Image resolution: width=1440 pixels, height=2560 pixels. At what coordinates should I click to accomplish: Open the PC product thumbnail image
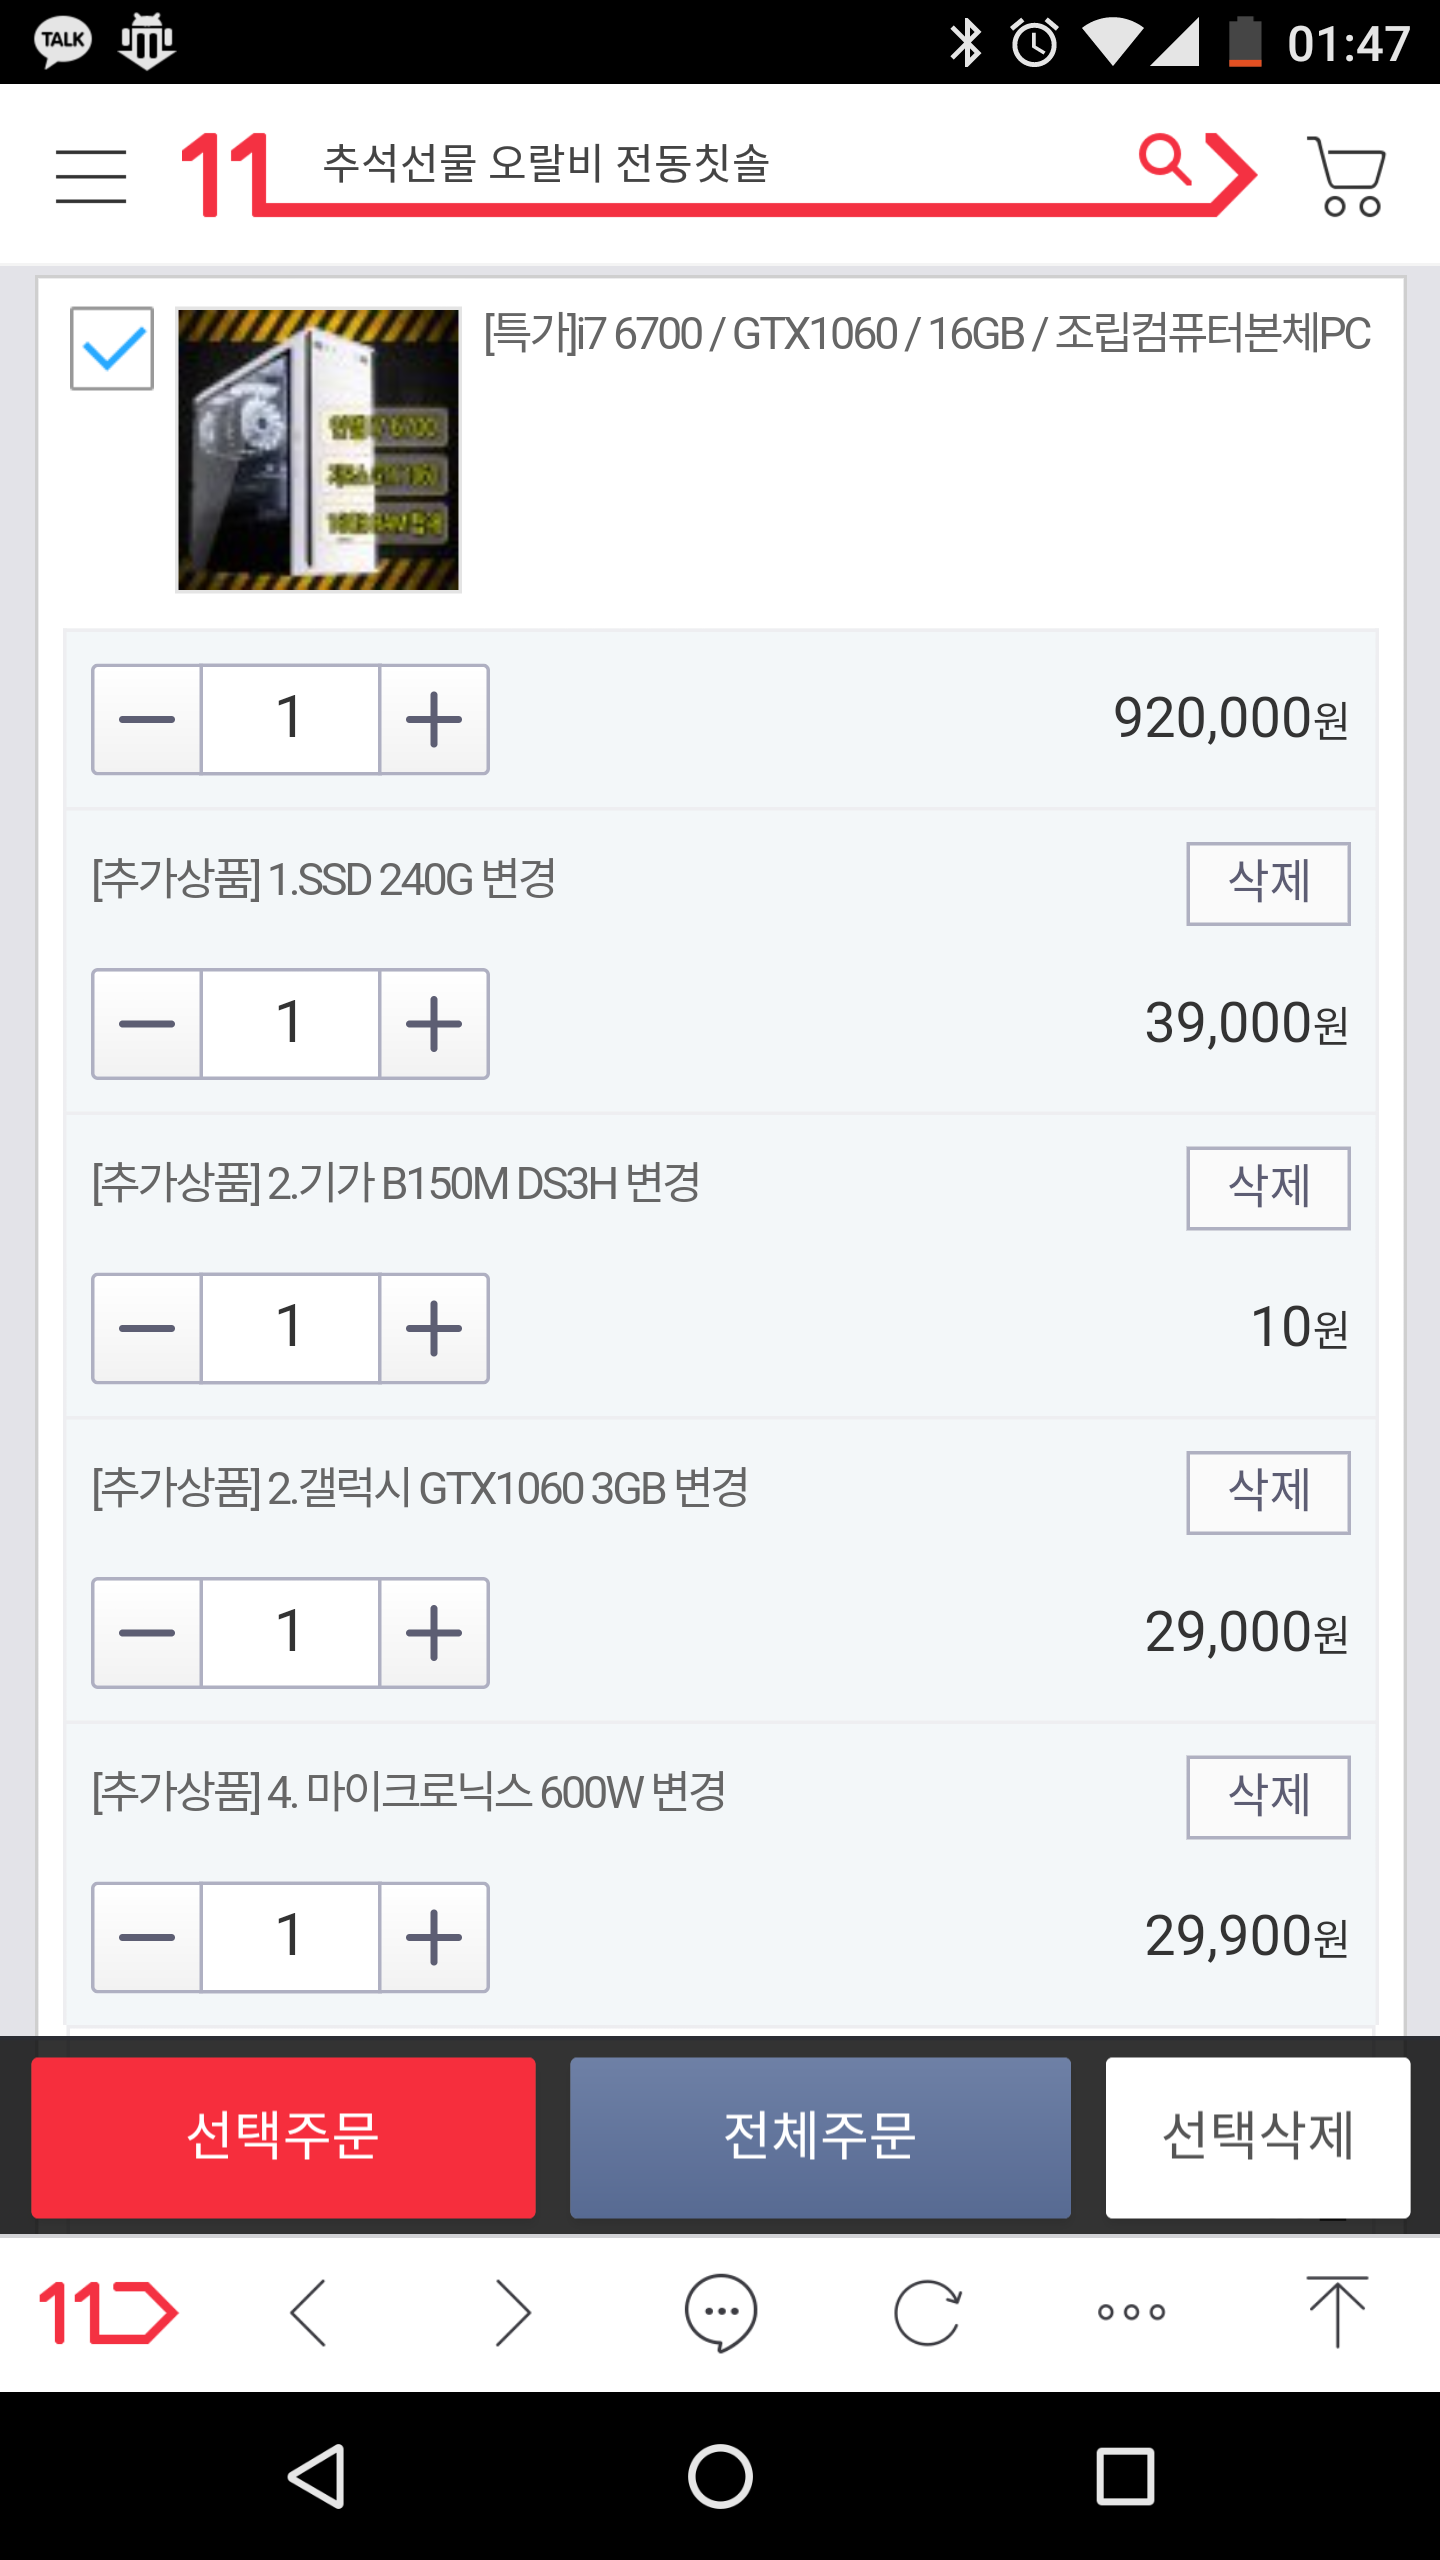click(x=318, y=450)
